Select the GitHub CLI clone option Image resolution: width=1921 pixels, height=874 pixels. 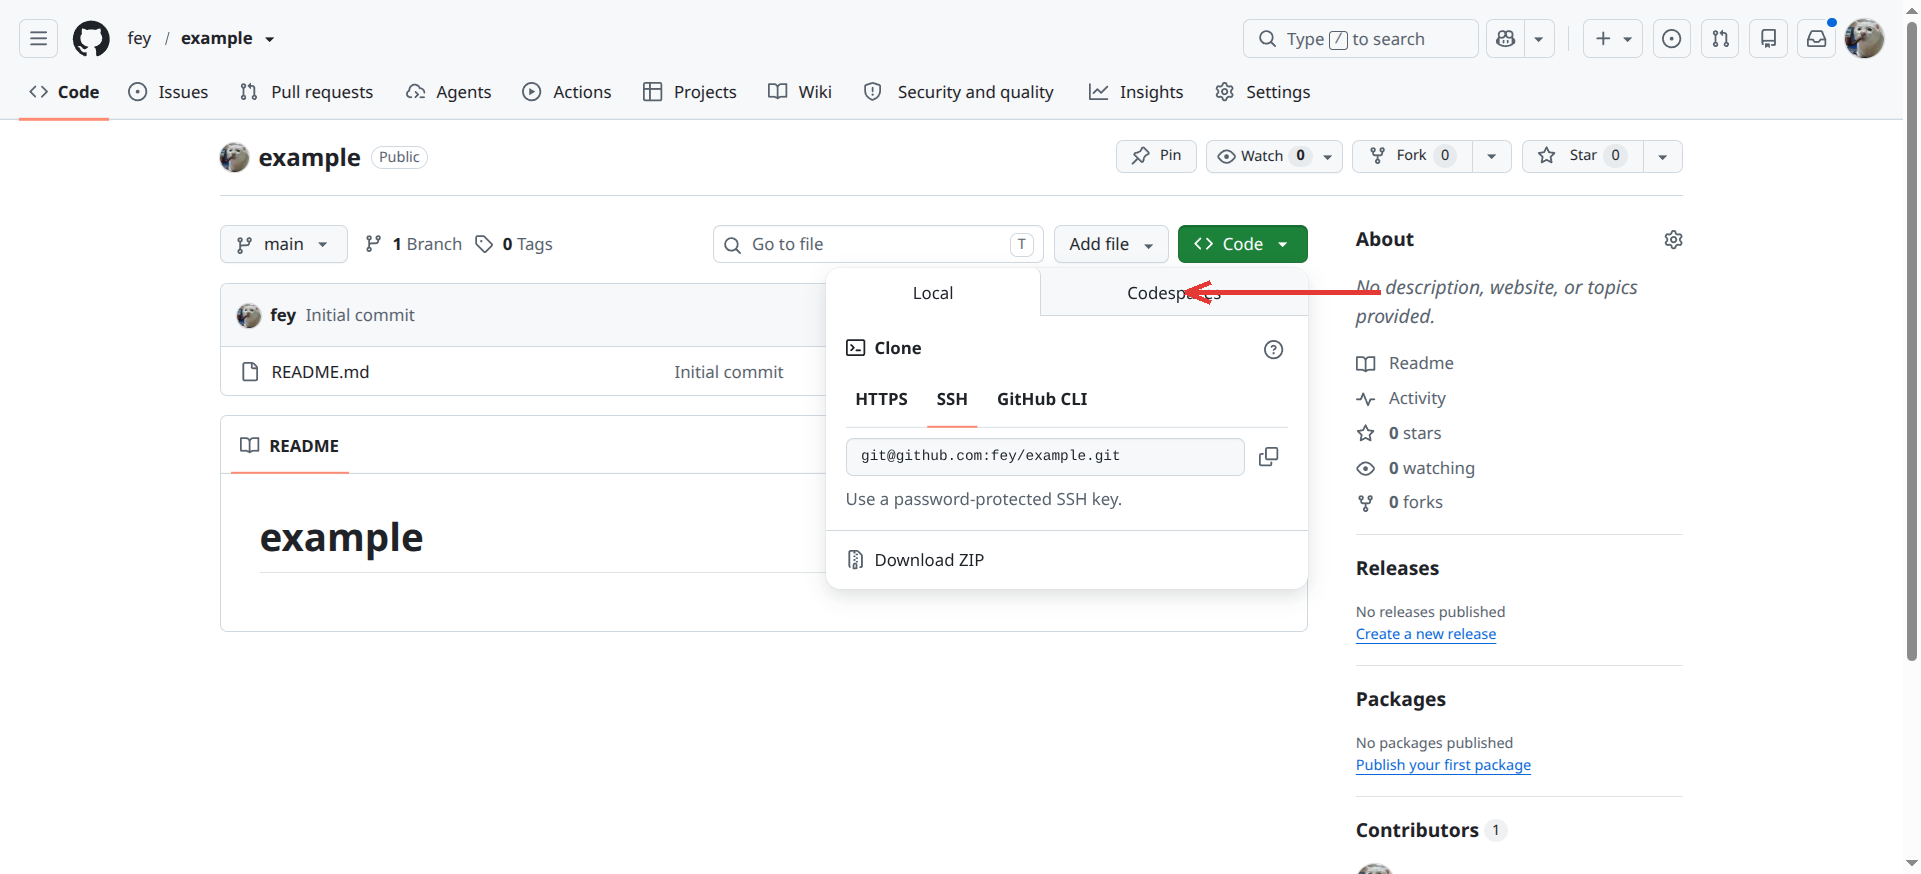pyautogui.click(x=1042, y=399)
